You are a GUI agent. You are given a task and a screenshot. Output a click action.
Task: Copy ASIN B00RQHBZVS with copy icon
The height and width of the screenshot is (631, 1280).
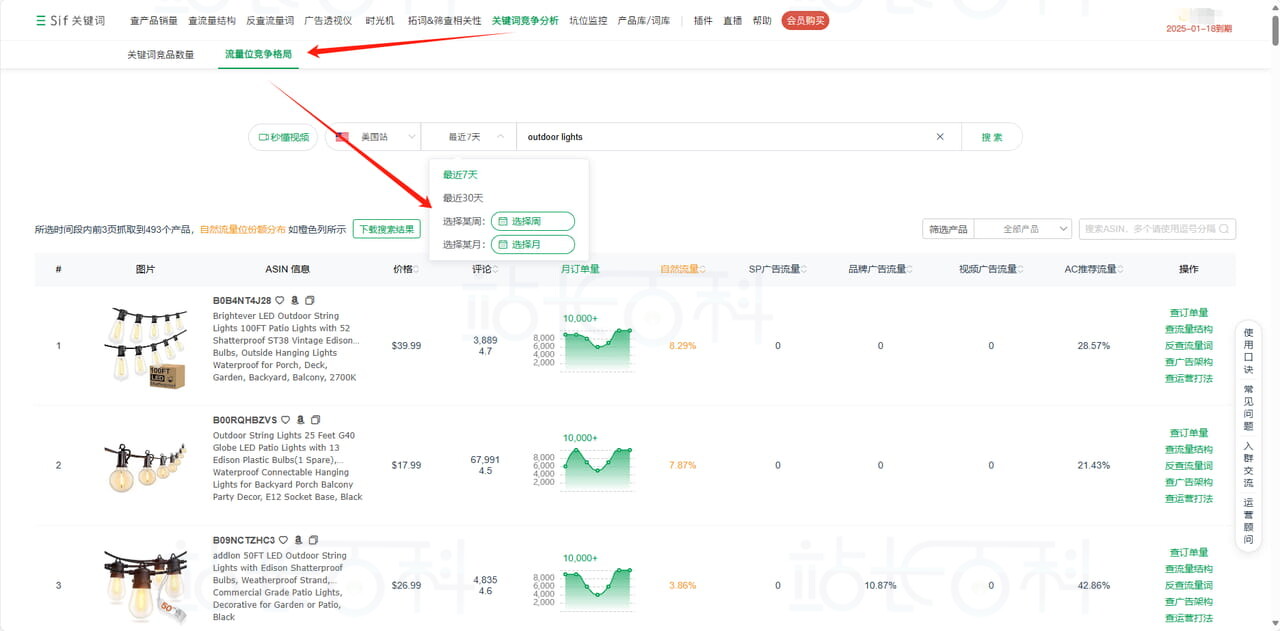point(315,420)
